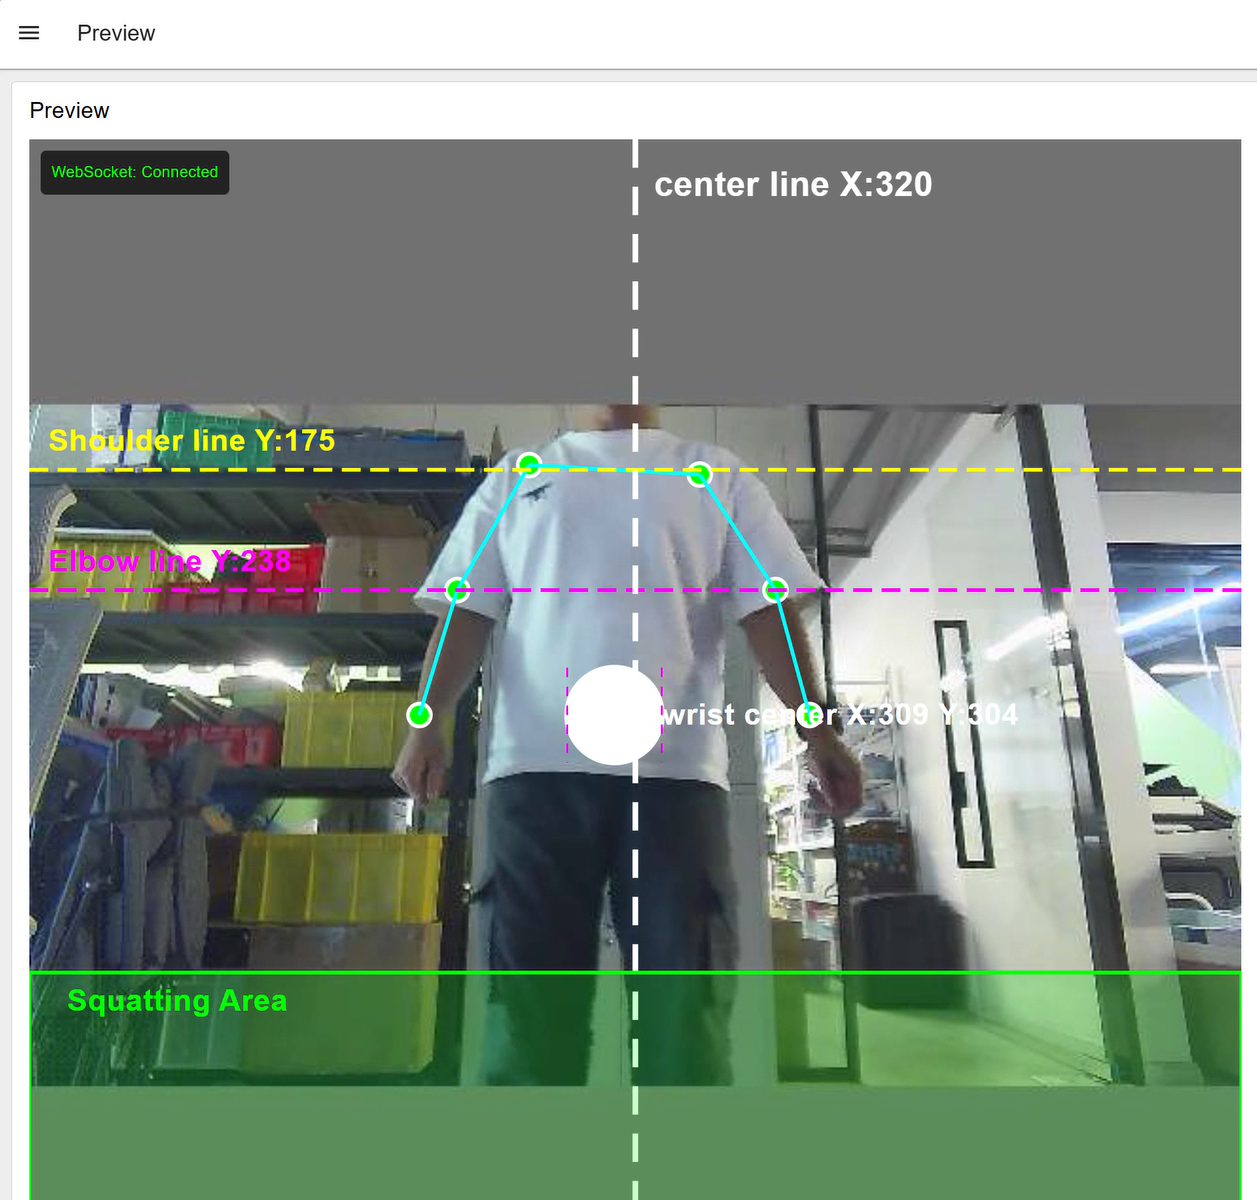Screen dimensions: 1257x1200
Task: Click the white dashed vertical center line
Action: coord(635,300)
